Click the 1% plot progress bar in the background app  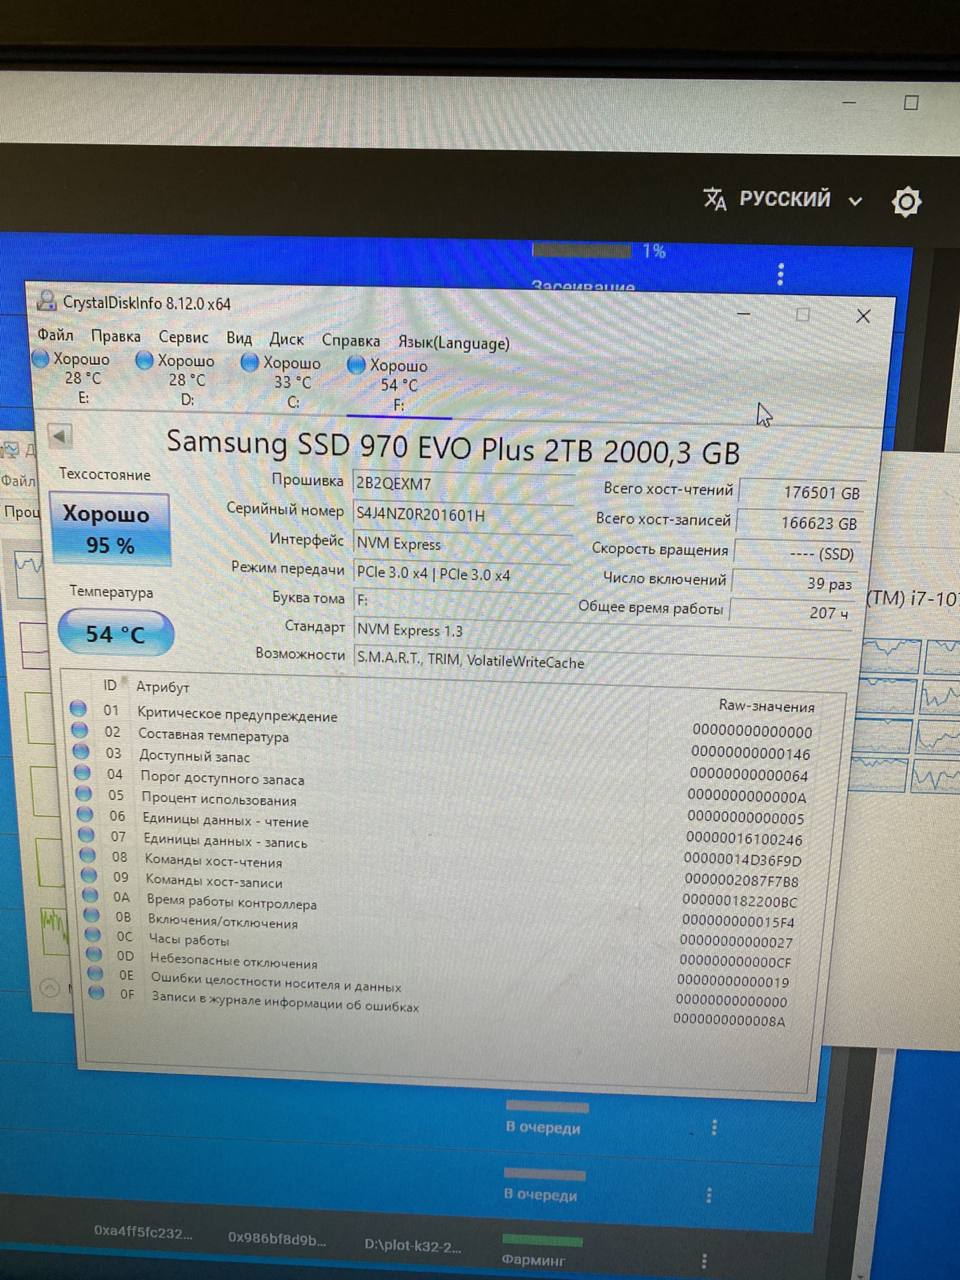point(582,250)
